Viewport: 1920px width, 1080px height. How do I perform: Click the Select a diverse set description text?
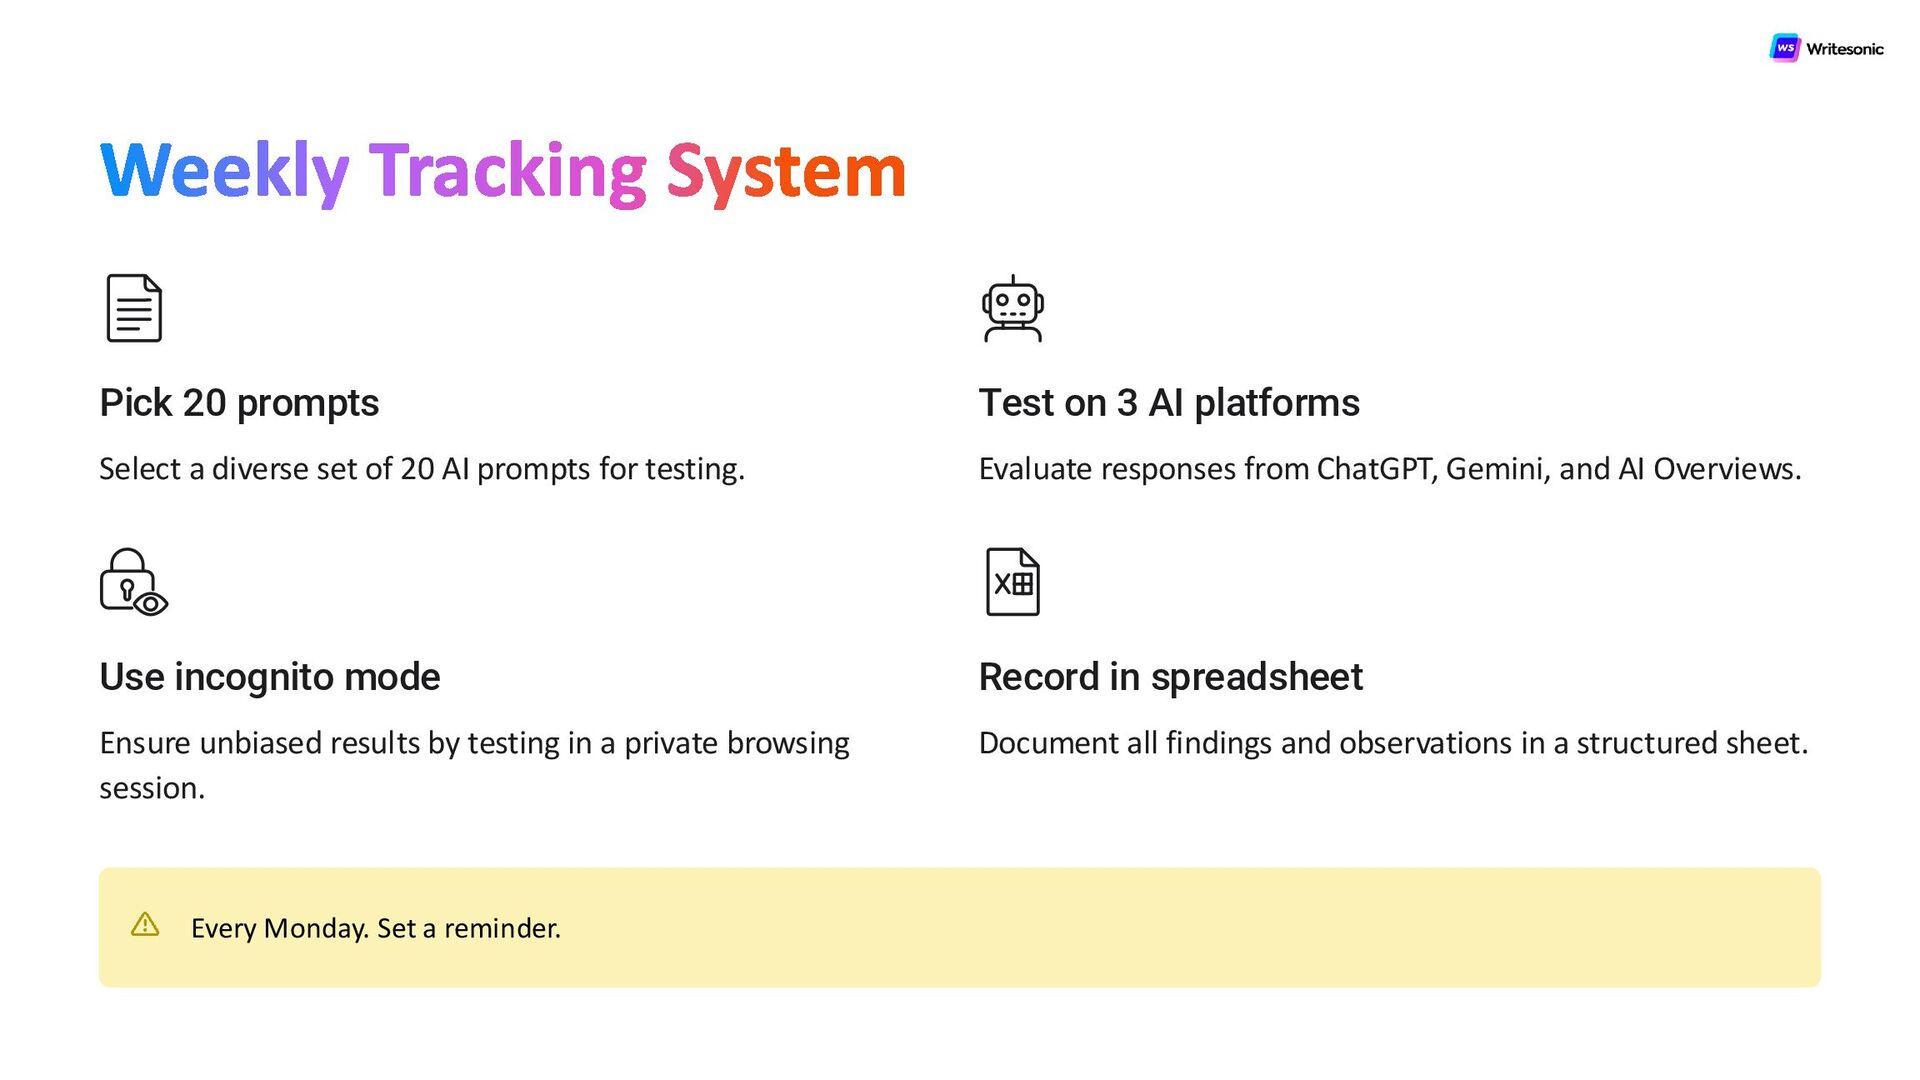421,469
